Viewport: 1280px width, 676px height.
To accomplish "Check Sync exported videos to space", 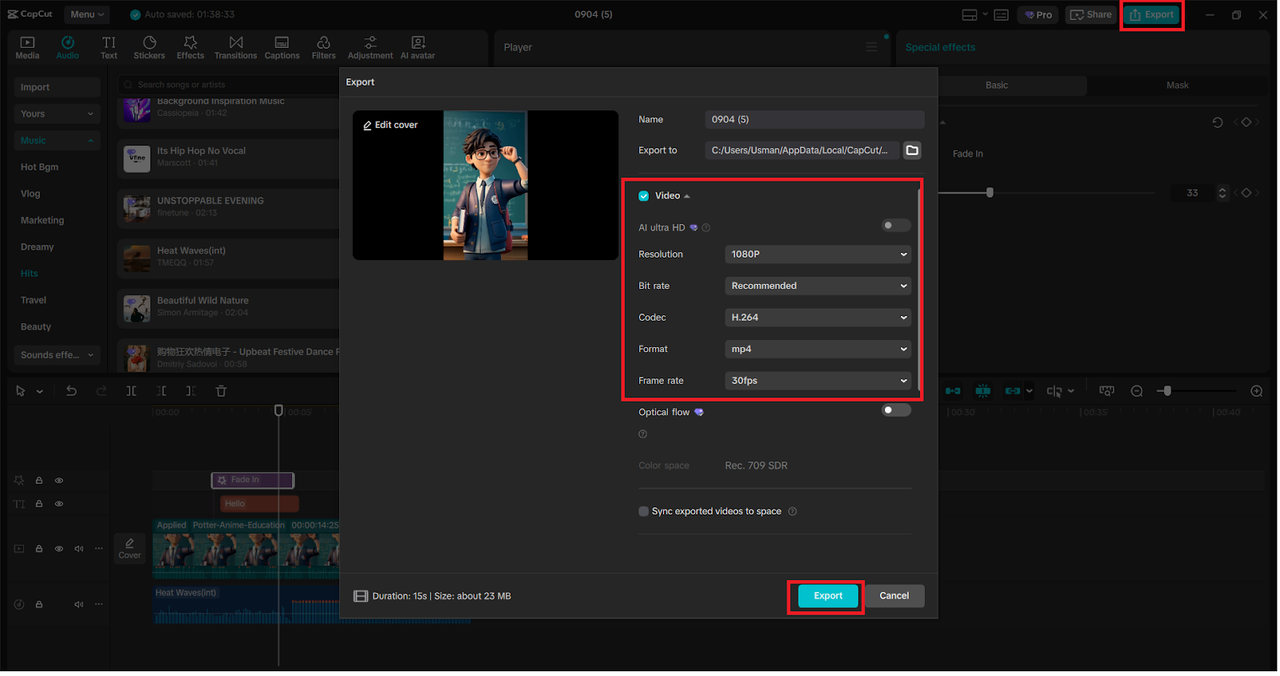I will 644,511.
